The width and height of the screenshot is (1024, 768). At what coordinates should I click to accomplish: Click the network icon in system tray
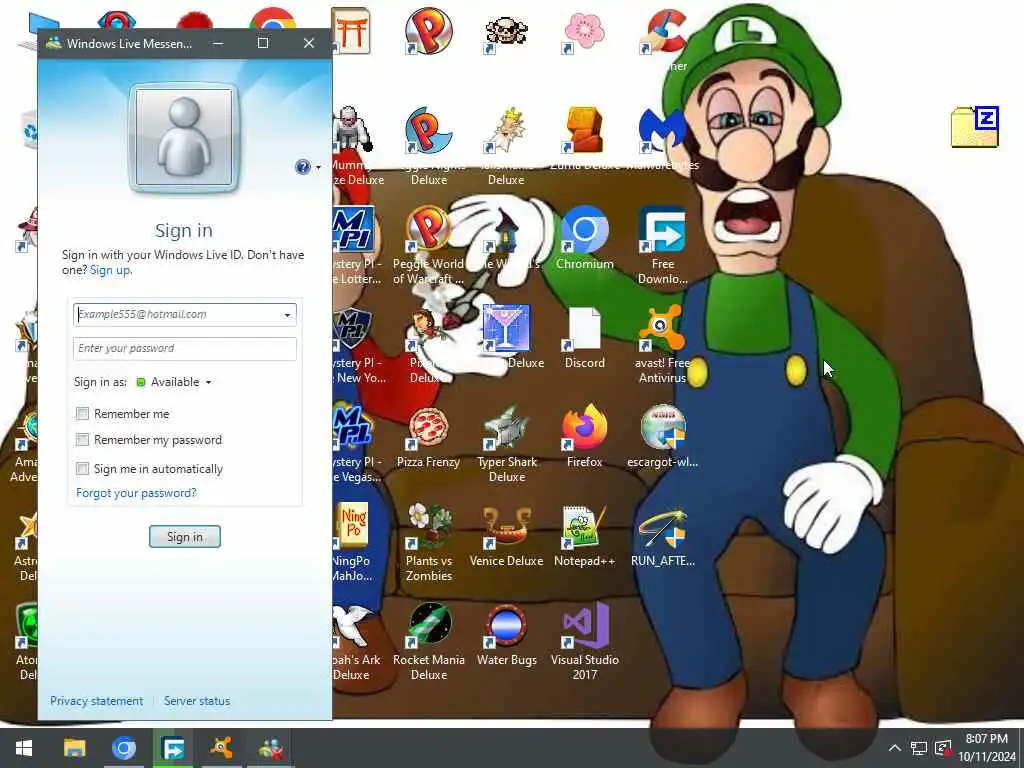pyautogui.click(x=919, y=748)
